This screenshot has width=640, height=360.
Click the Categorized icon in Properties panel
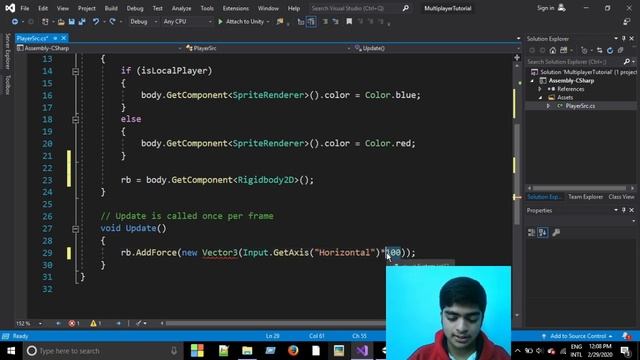[x=531, y=233]
